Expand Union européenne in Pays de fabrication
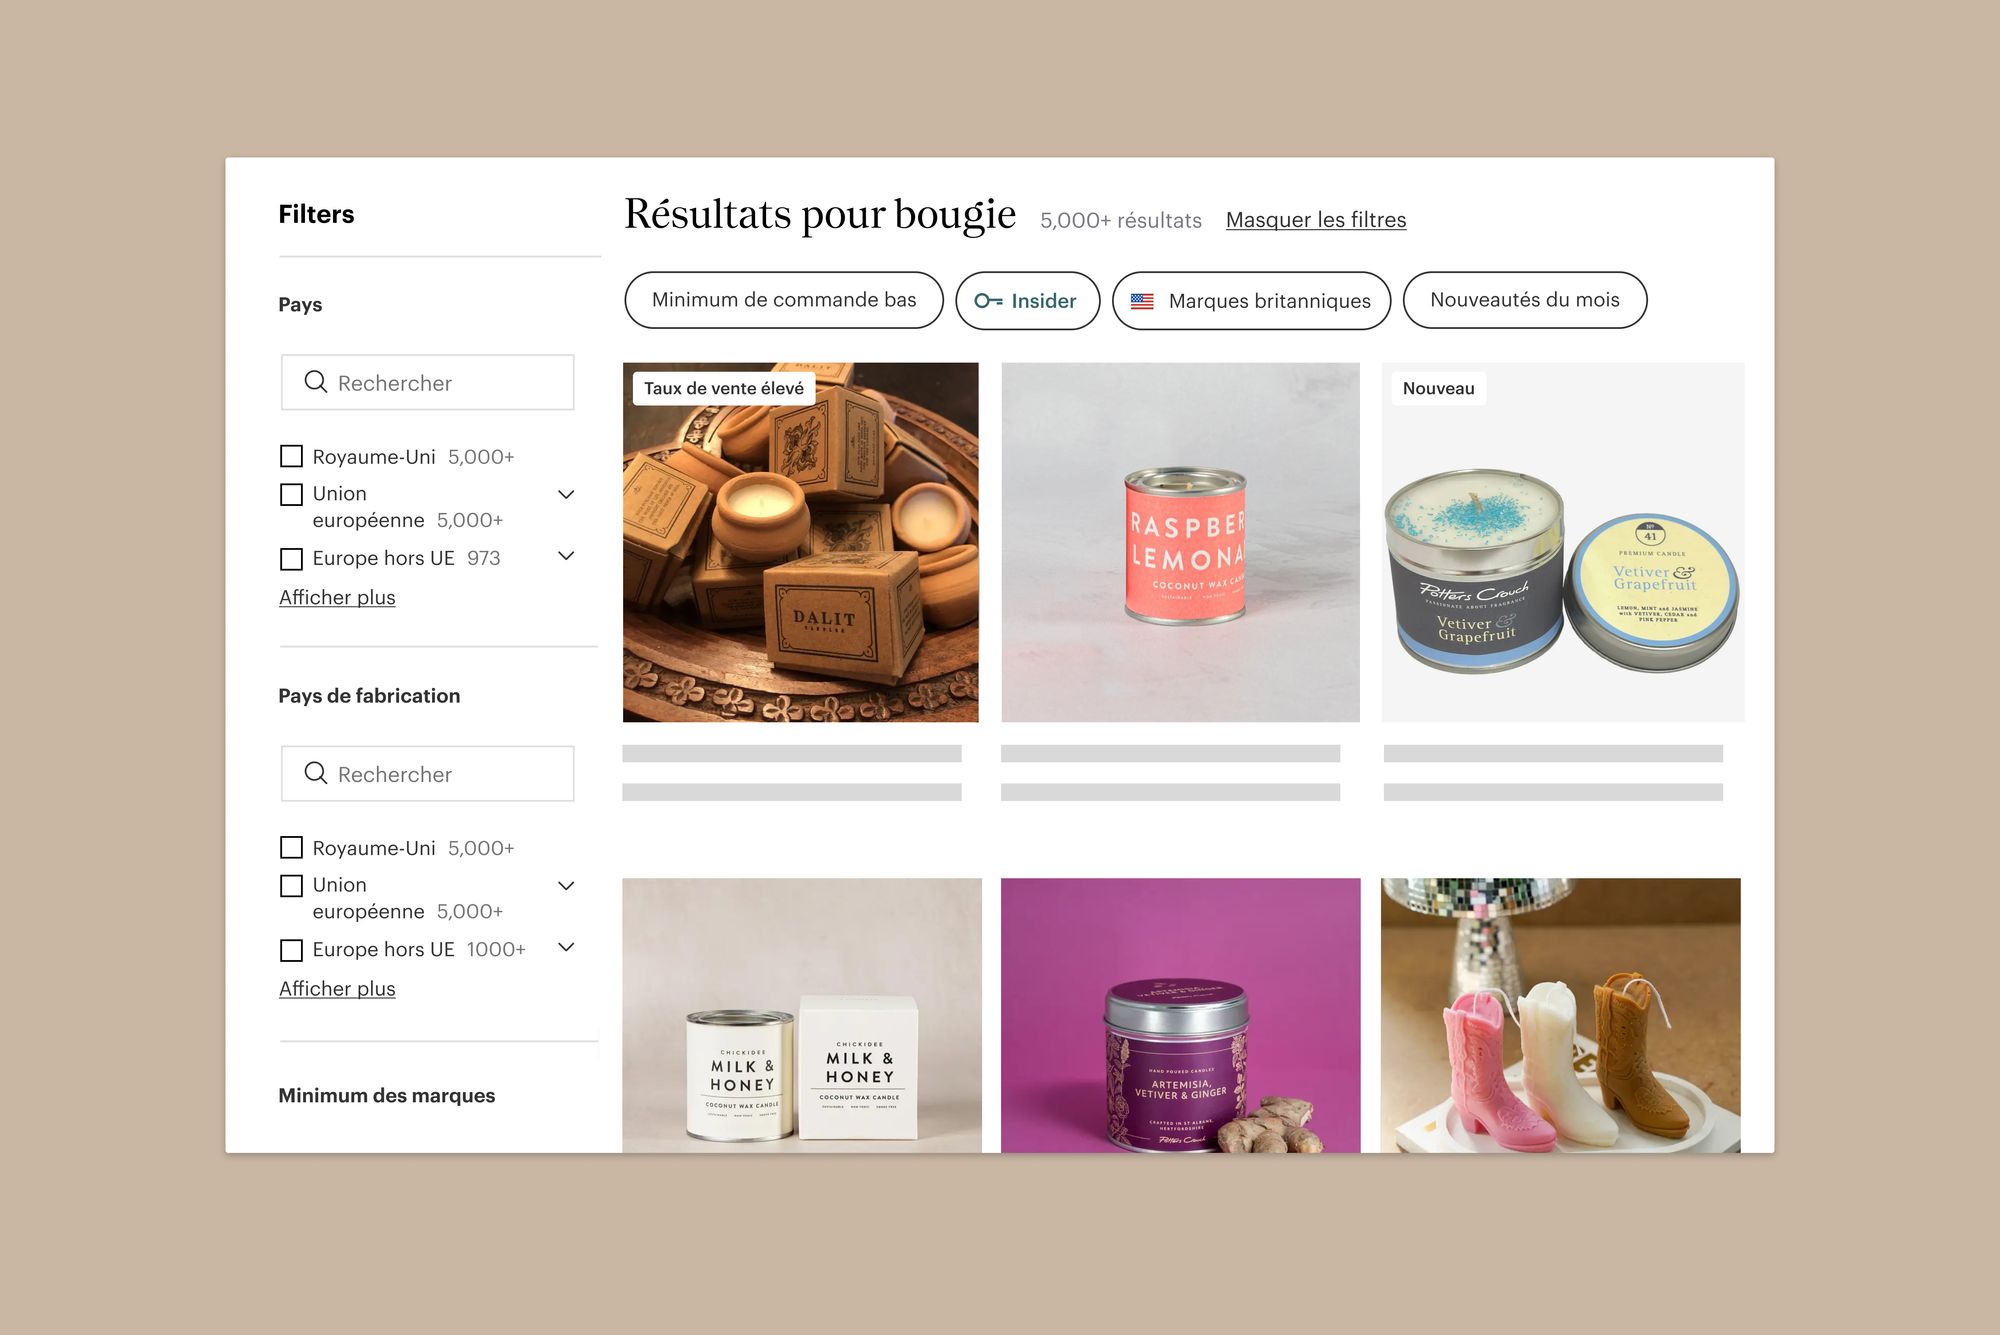The image size is (2000, 1335). click(566, 885)
